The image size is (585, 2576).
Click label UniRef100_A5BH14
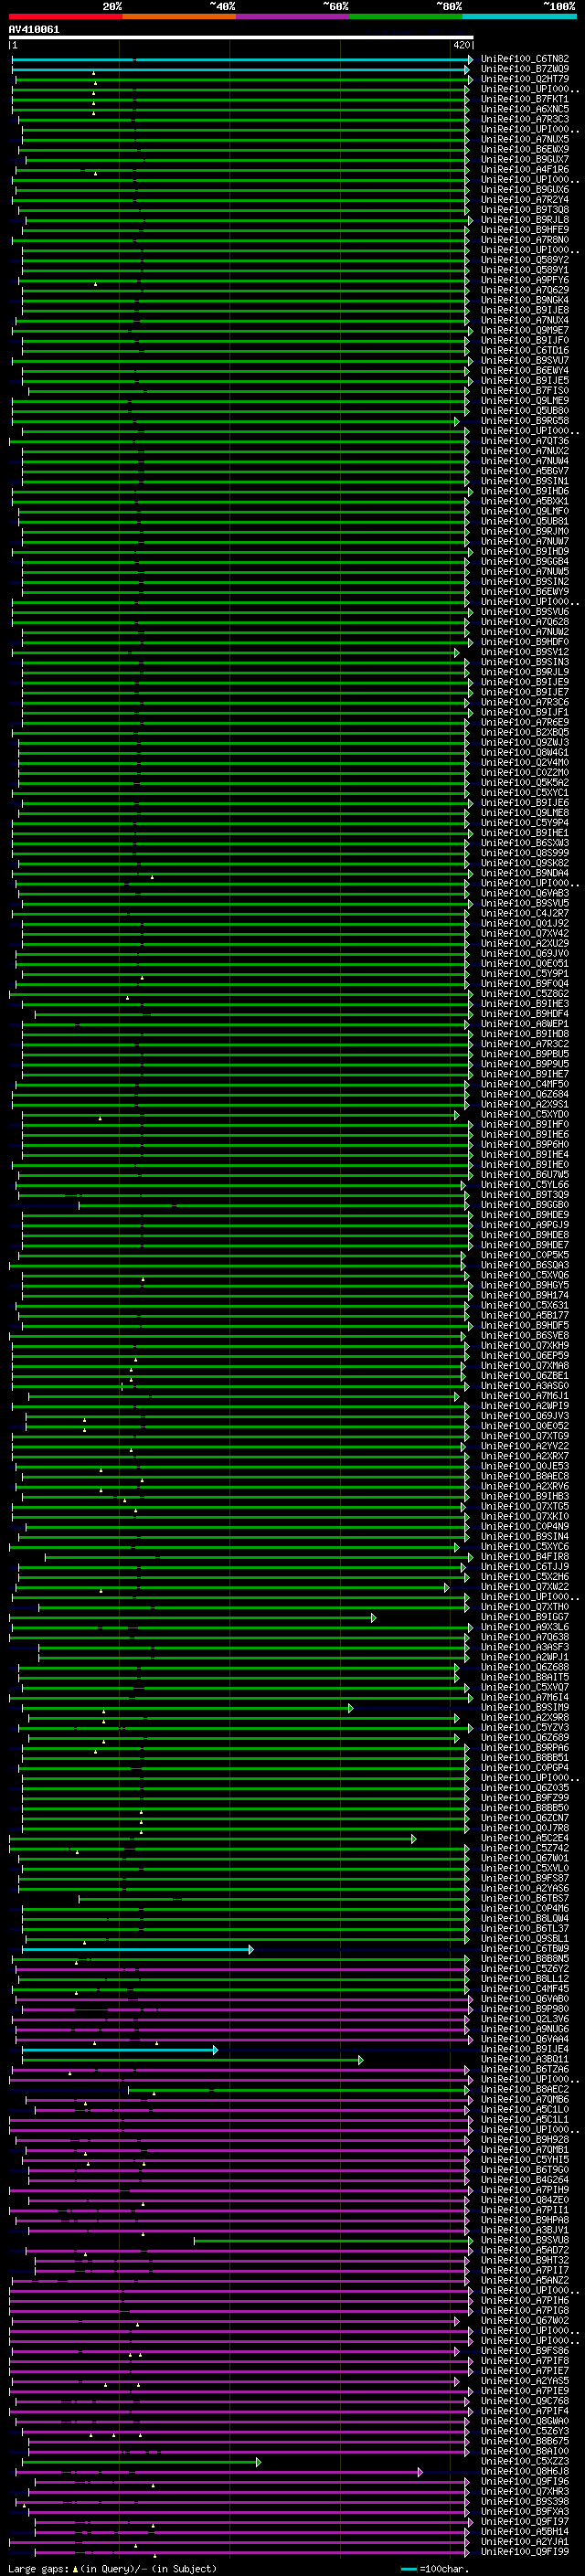(524, 2531)
